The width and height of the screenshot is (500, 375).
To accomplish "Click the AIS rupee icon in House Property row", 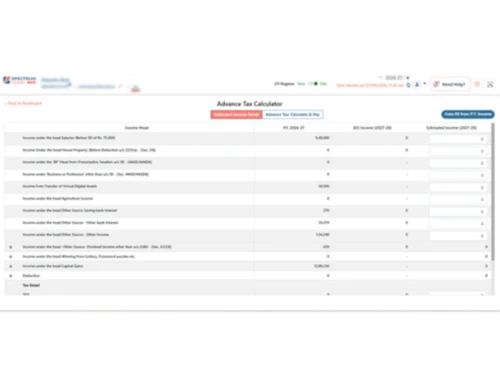I will coord(407,150).
